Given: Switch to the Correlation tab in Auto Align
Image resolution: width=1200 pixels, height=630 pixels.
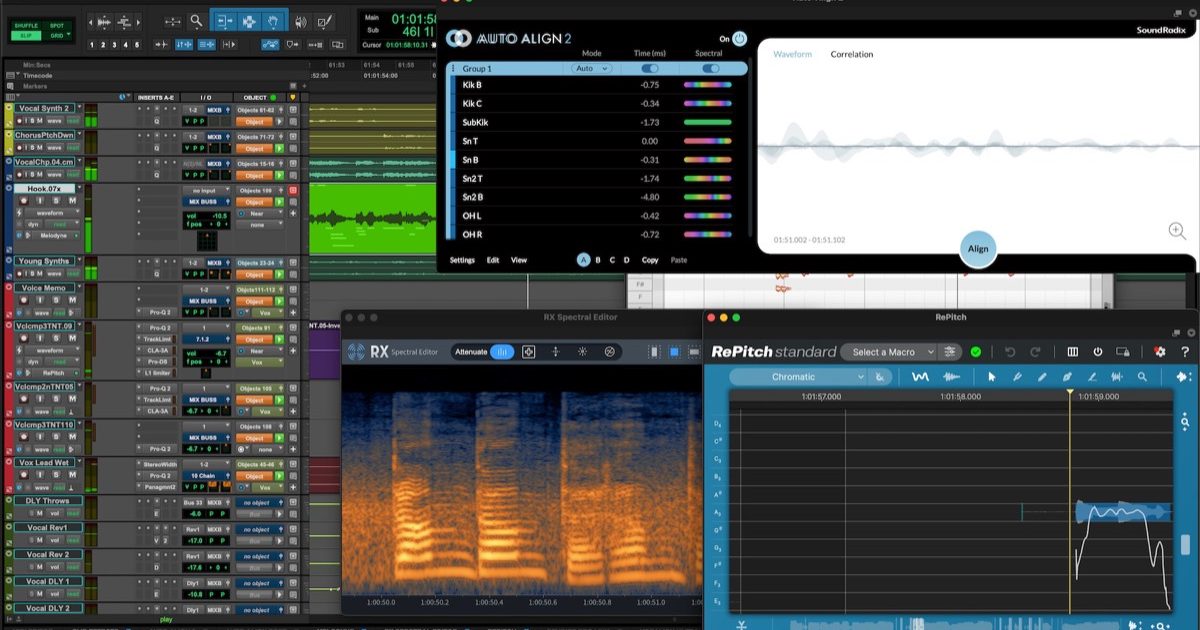Looking at the screenshot, I should coord(851,54).
